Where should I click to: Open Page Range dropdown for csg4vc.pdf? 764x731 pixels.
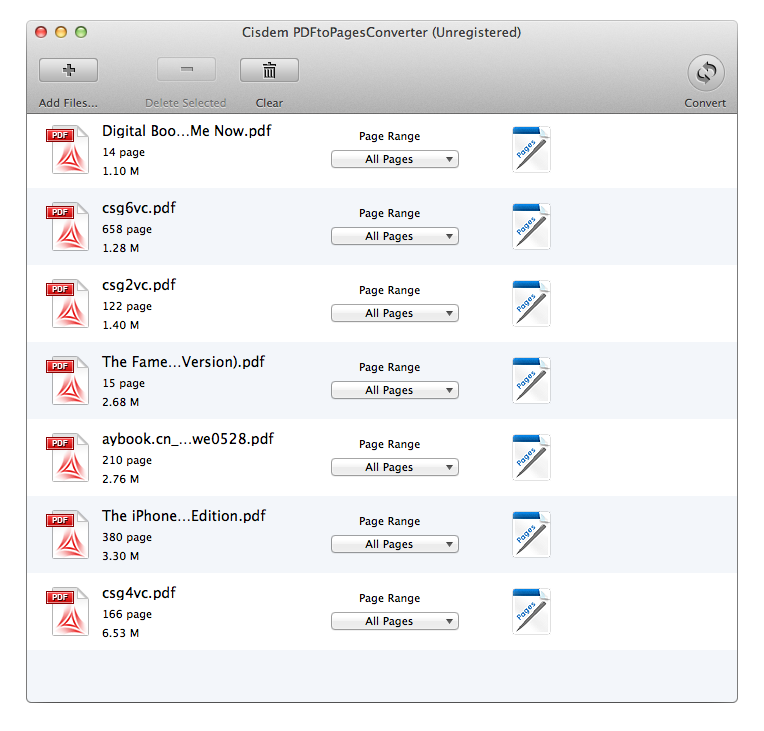(x=395, y=621)
